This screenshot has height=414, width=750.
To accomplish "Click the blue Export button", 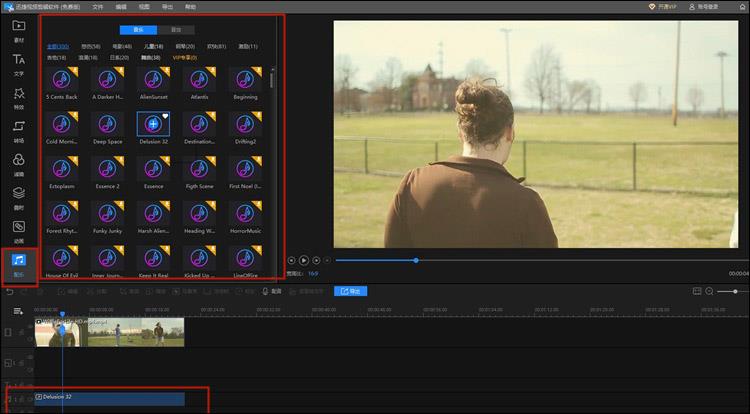I will (351, 291).
